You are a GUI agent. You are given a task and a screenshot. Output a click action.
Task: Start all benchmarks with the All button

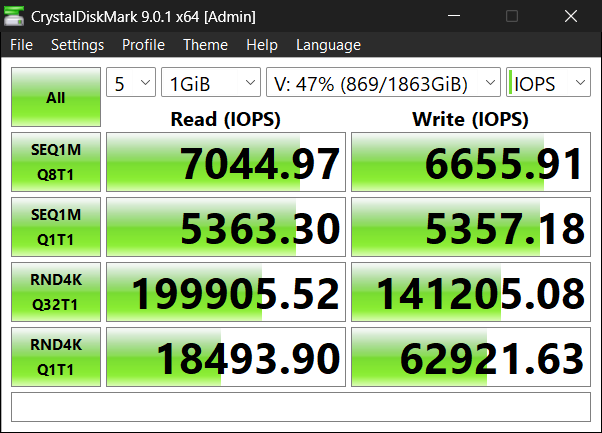point(56,97)
